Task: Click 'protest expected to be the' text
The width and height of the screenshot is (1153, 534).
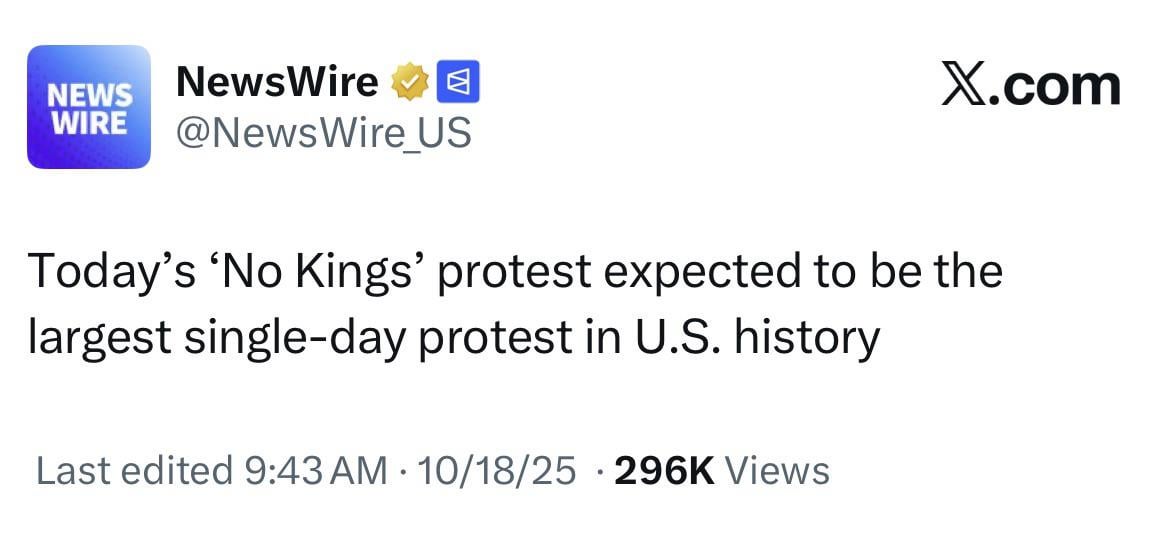Action: point(719,272)
